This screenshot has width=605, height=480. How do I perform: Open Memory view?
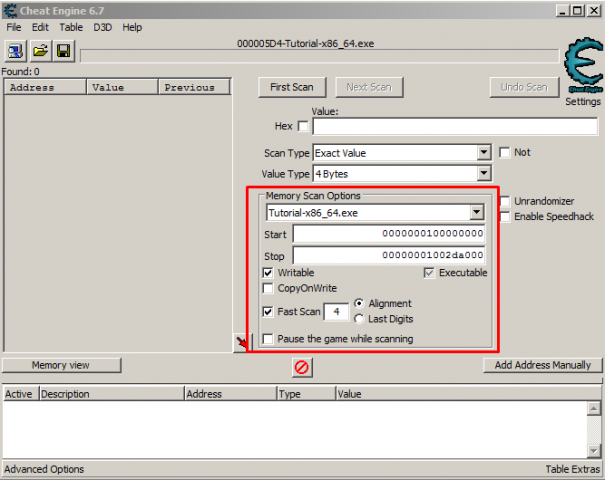point(61,366)
